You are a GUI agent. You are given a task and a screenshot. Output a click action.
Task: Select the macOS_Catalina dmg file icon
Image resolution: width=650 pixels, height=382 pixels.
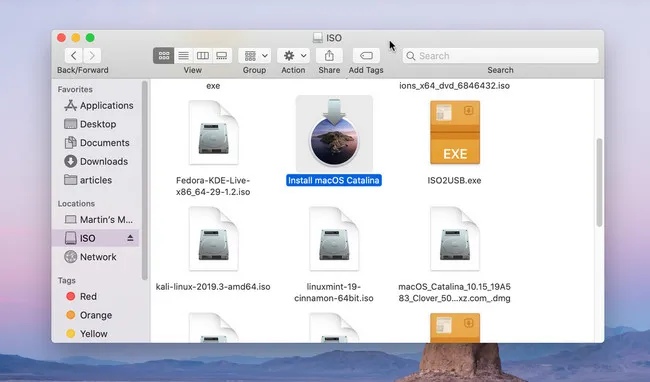pyautogui.click(x=455, y=239)
